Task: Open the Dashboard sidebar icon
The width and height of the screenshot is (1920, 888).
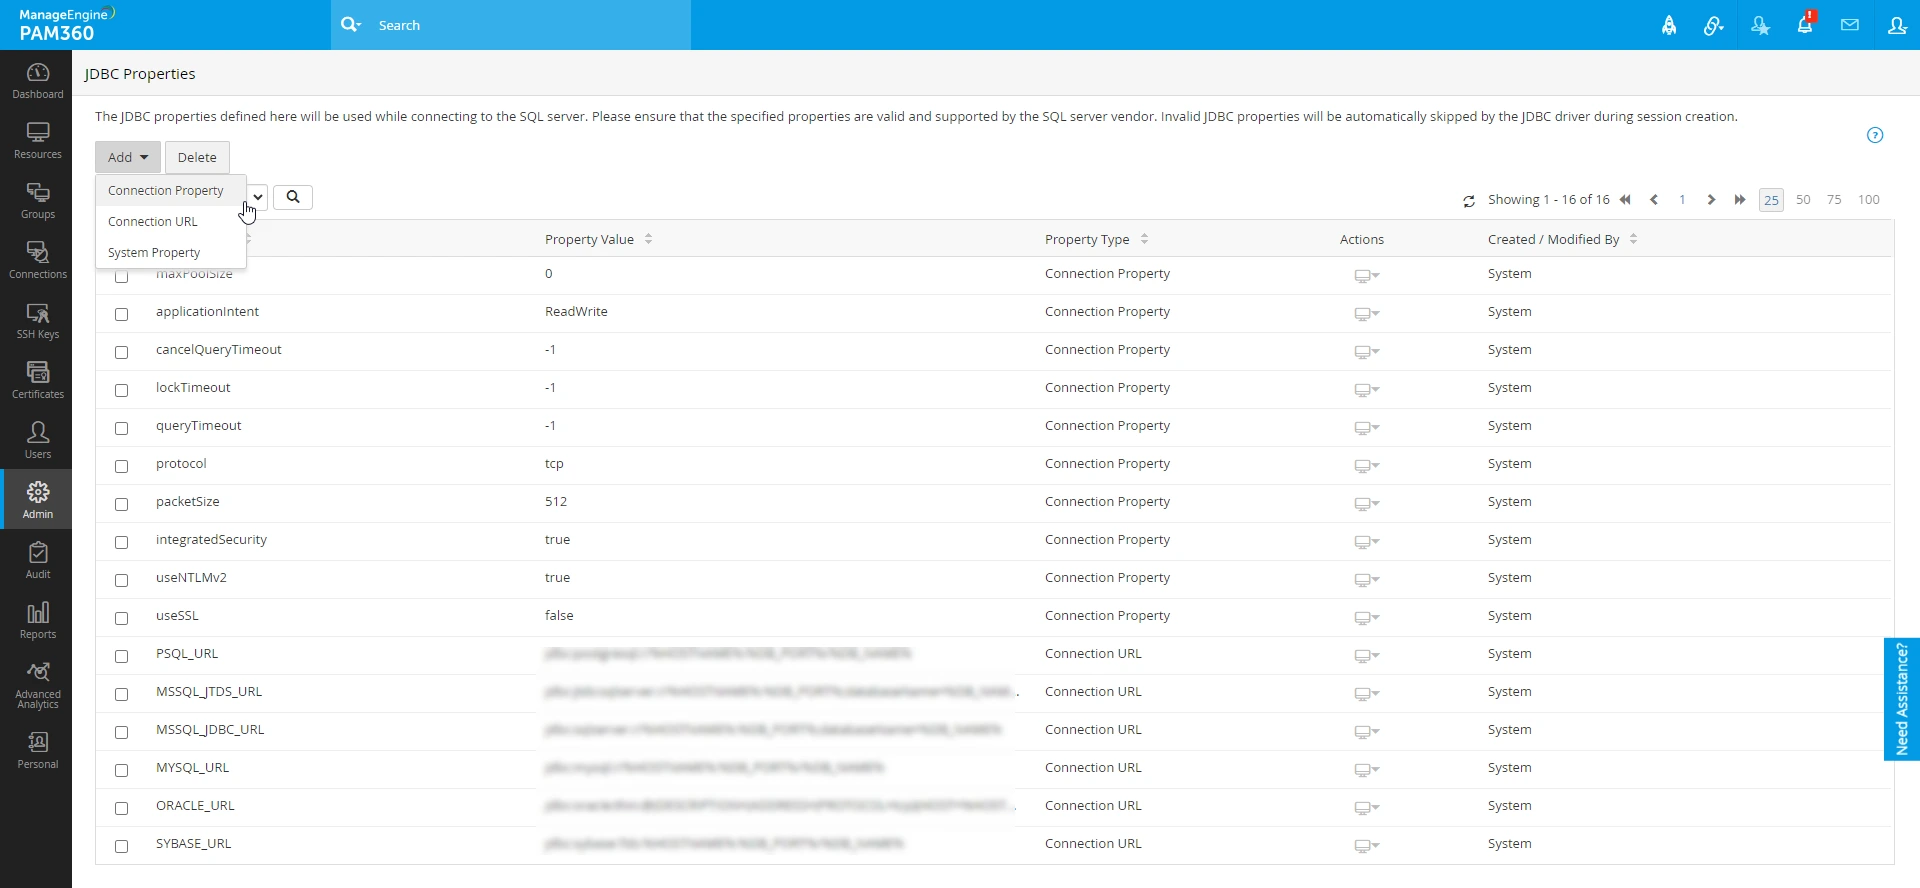Action: click(37, 80)
